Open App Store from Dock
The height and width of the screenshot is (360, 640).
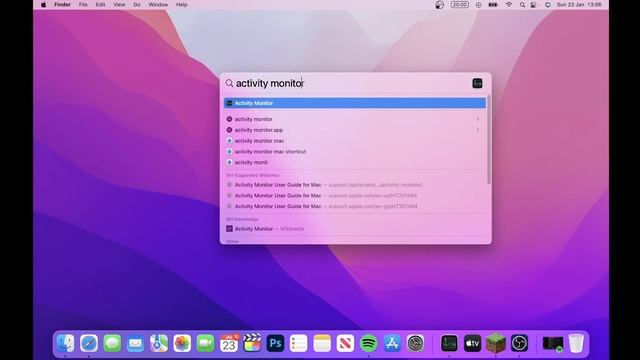click(x=392, y=343)
